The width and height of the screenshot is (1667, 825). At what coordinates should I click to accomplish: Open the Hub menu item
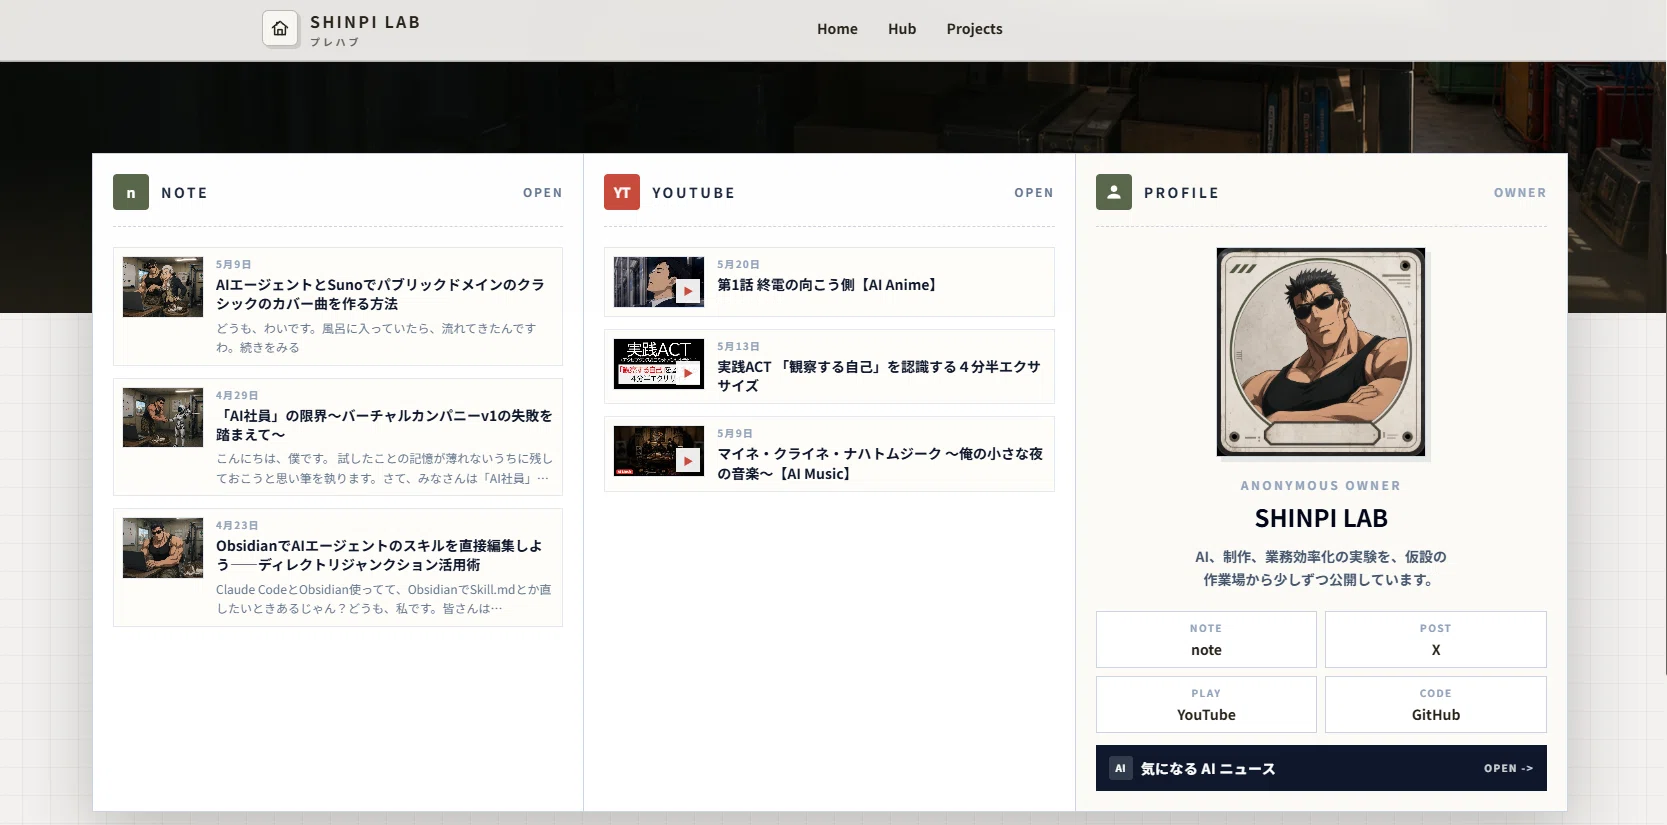902,29
